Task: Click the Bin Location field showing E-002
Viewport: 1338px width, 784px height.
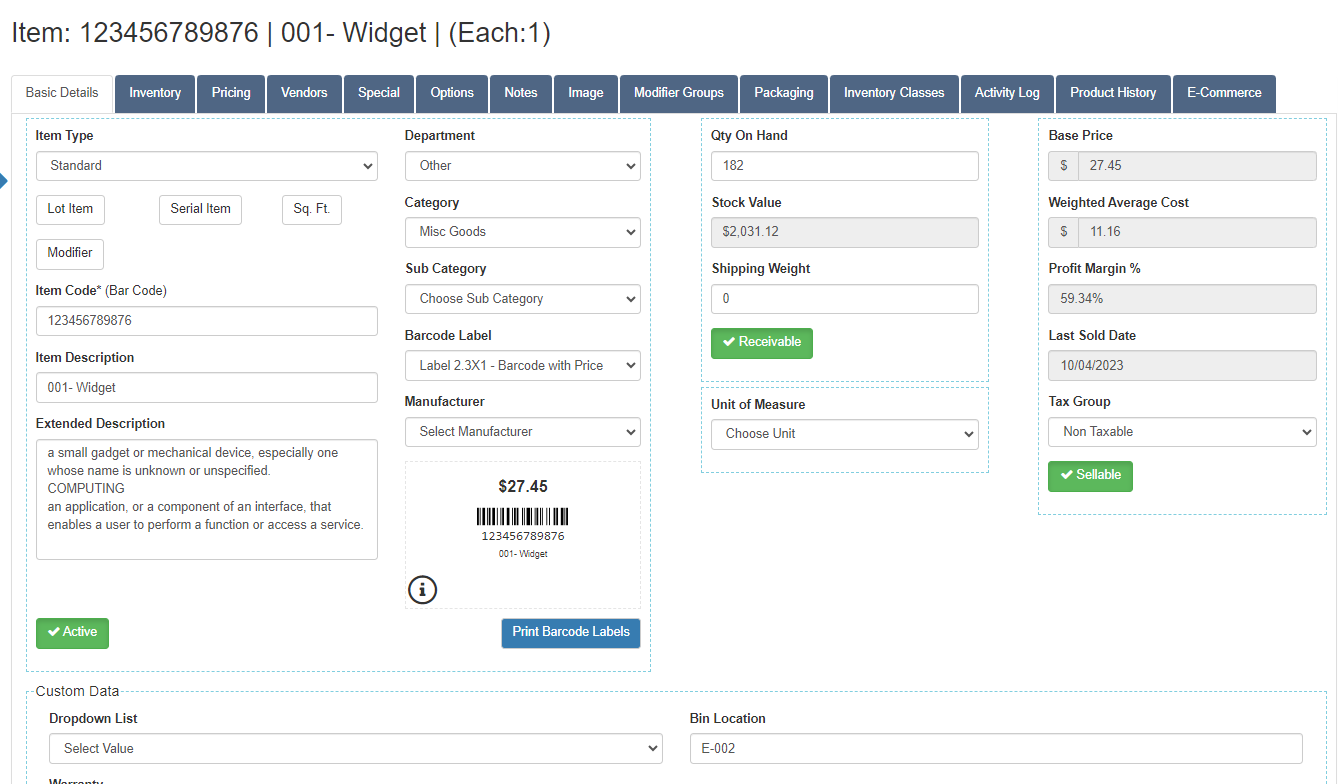Action: (995, 748)
